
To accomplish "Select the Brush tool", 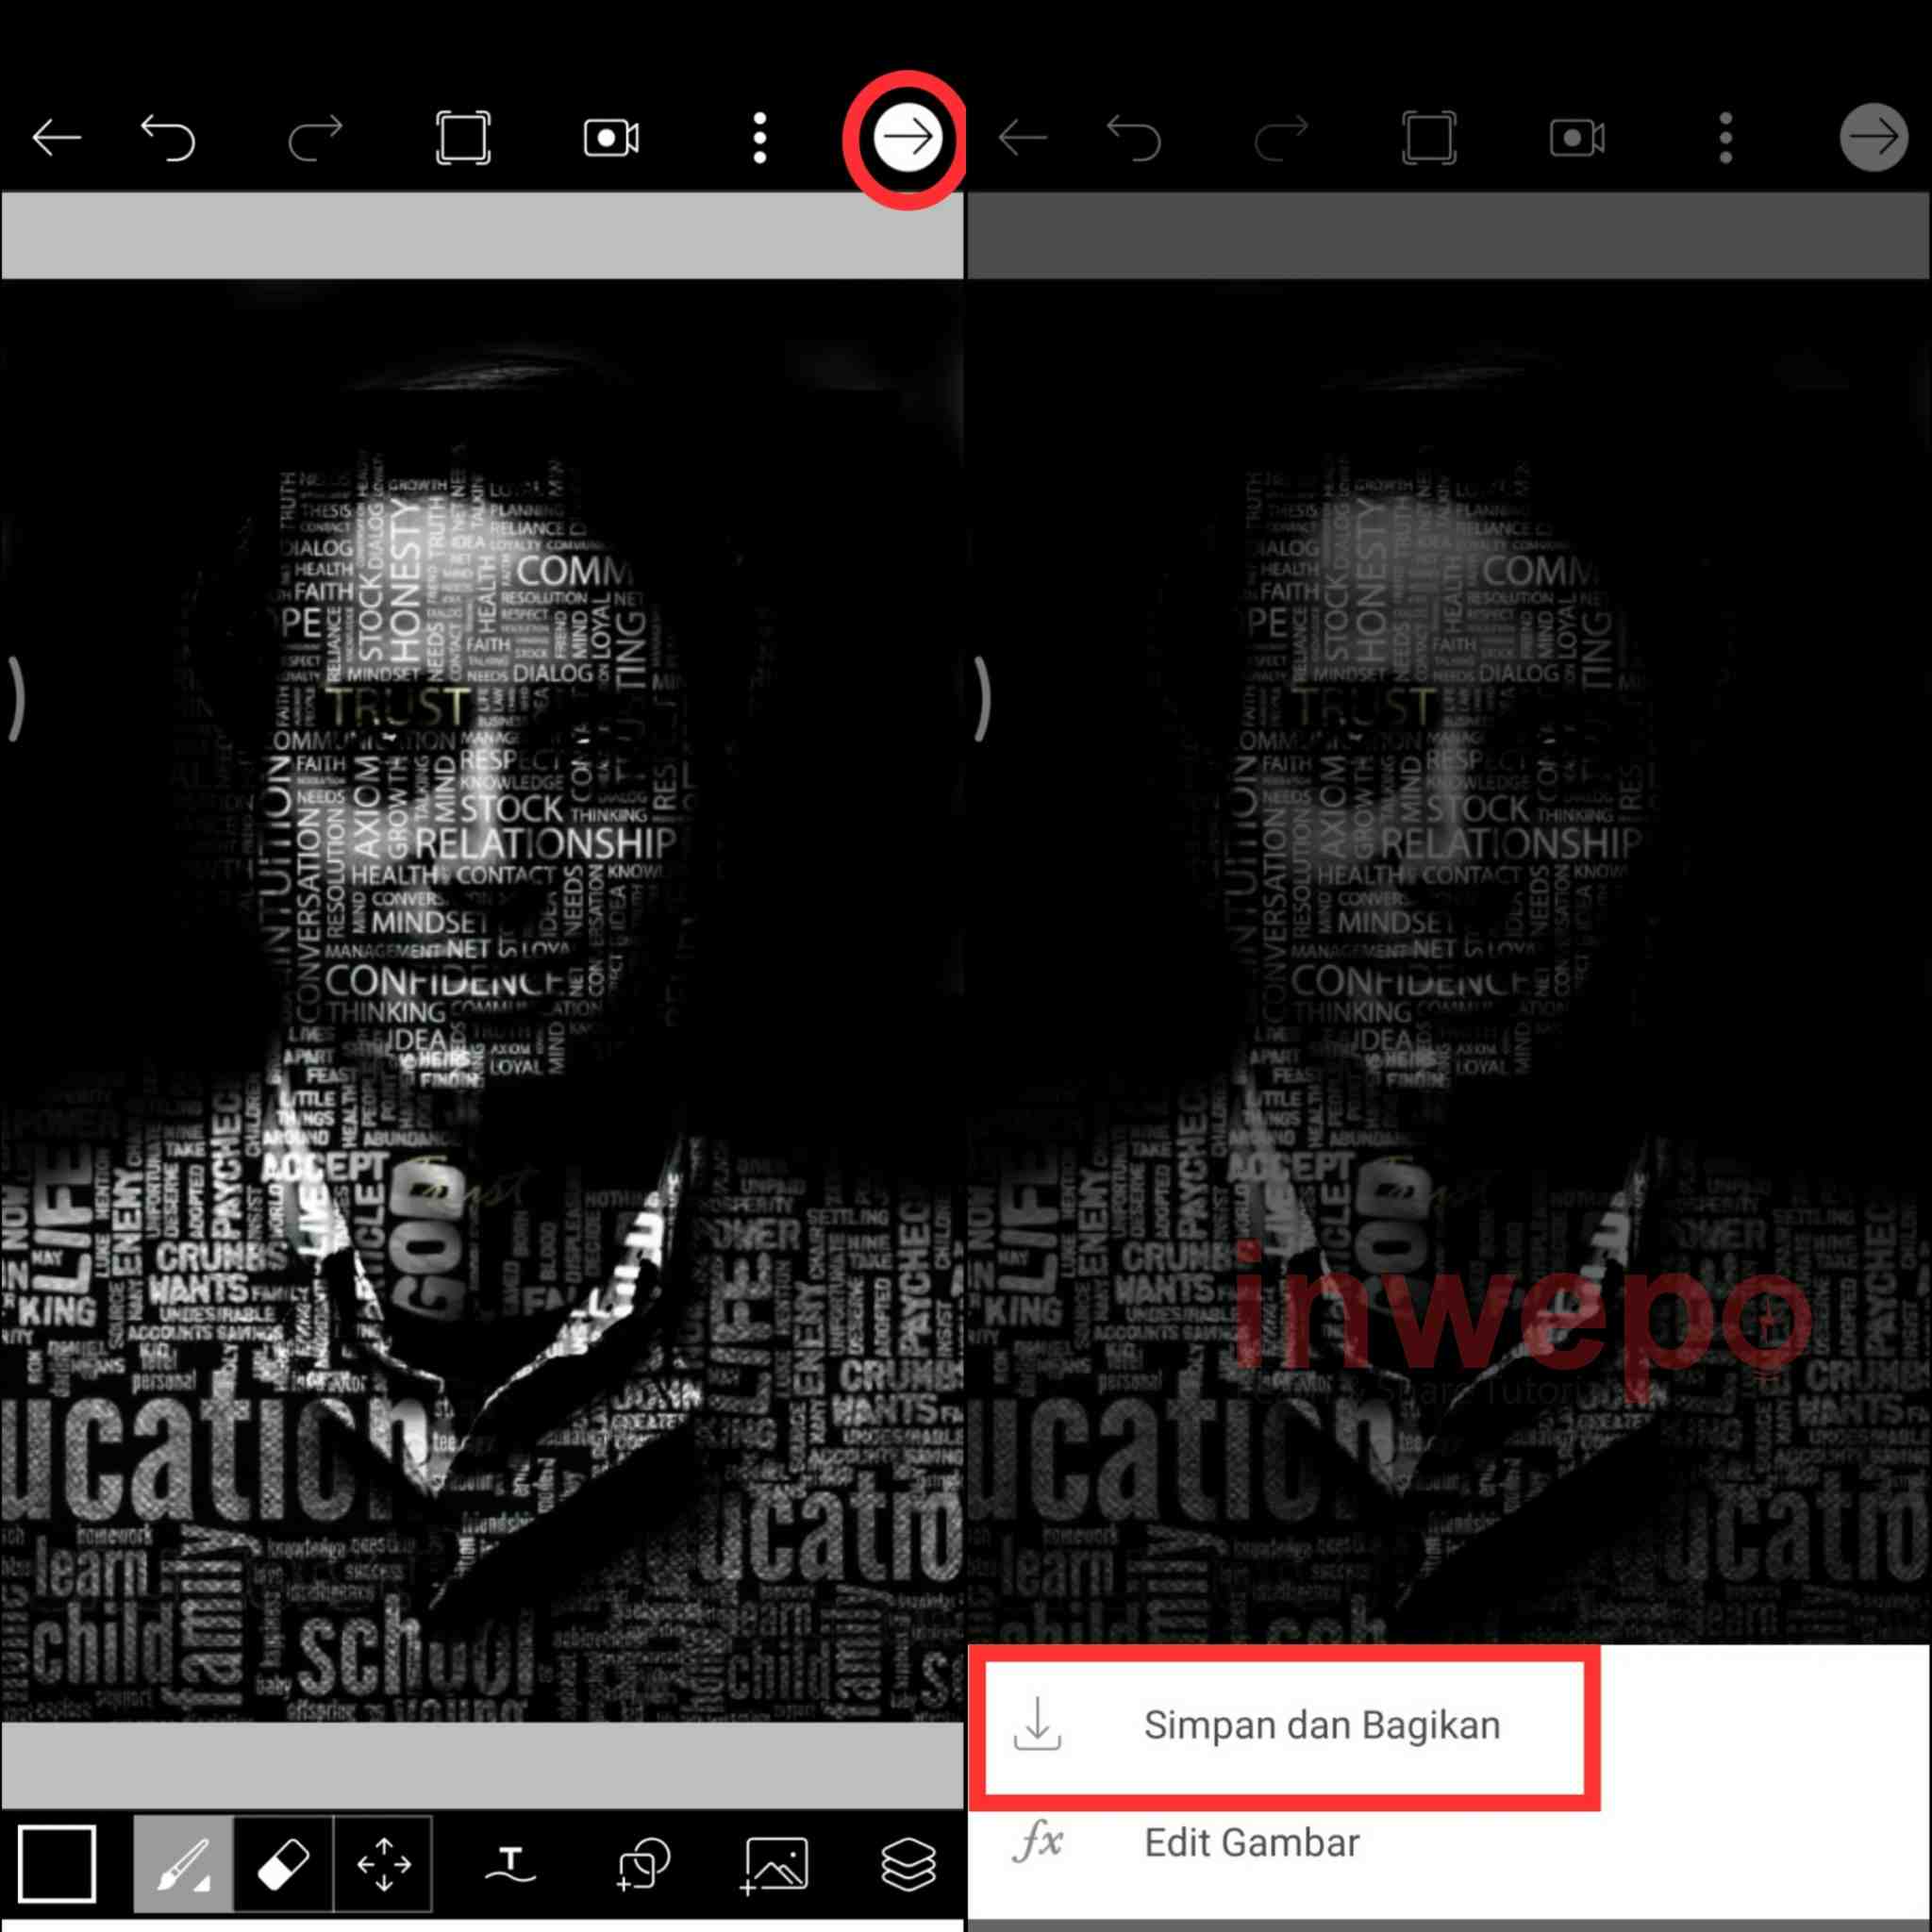I will (x=184, y=1864).
